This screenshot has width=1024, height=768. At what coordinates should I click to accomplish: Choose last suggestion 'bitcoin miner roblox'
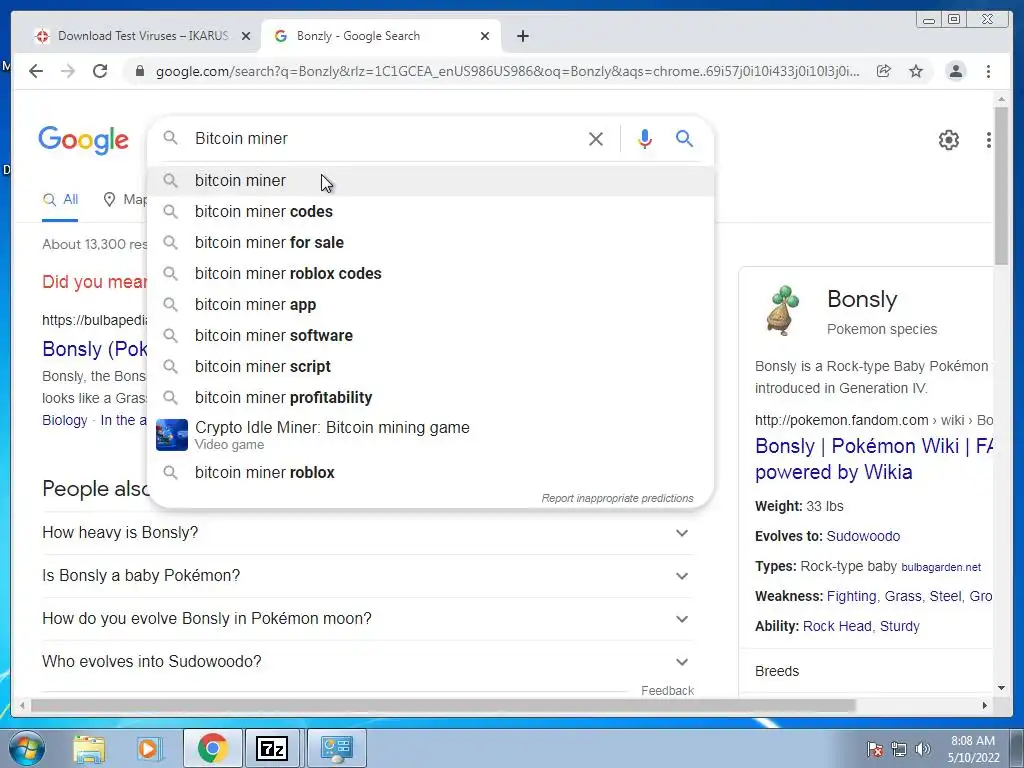pos(431,472)
